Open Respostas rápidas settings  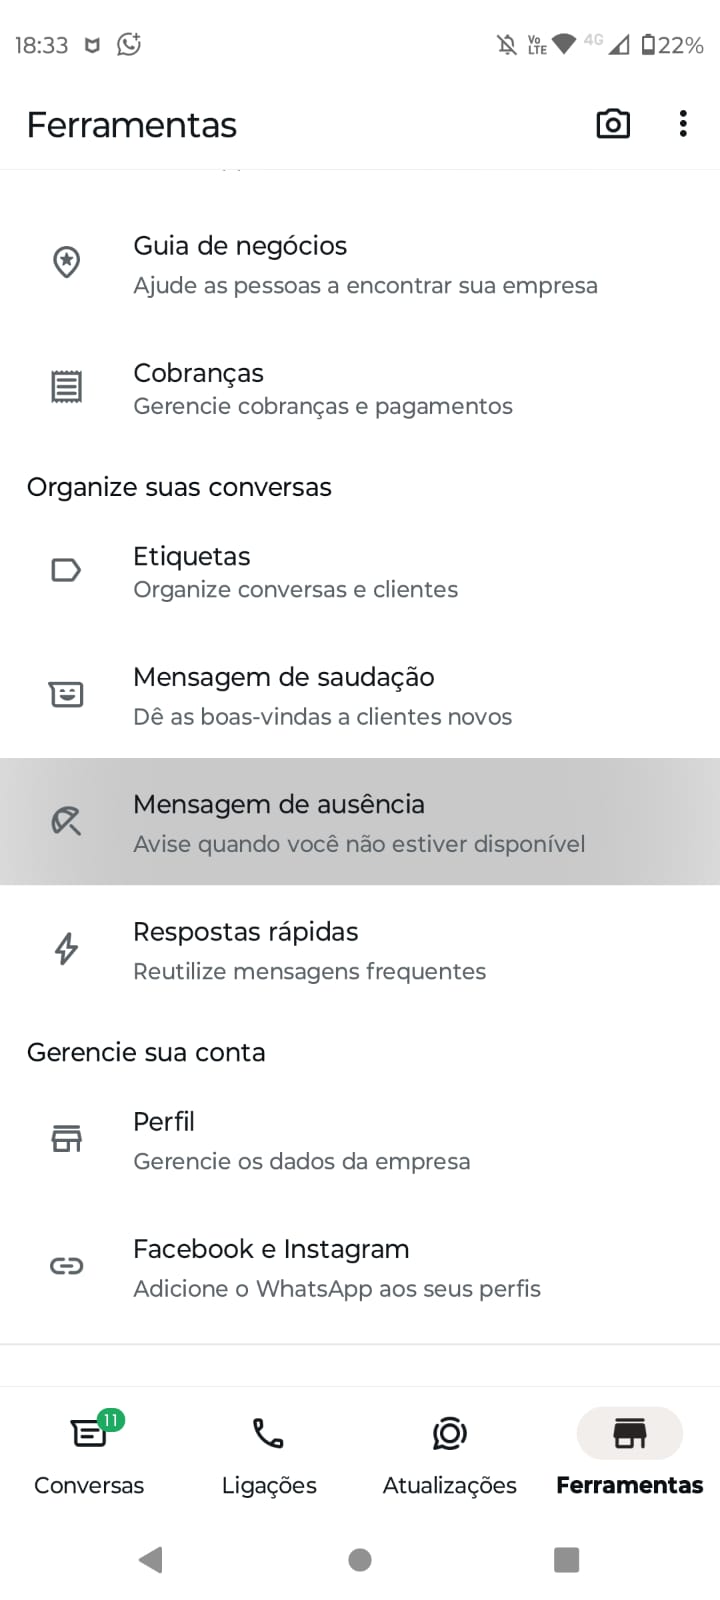(310, 950)
